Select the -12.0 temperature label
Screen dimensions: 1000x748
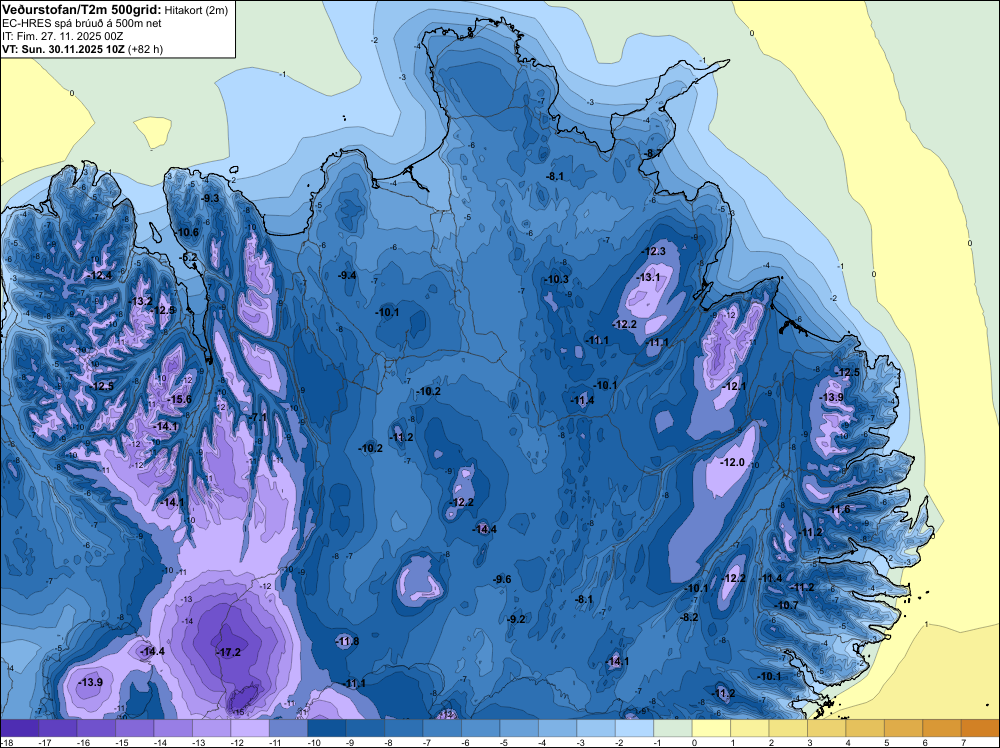(732, 462)
